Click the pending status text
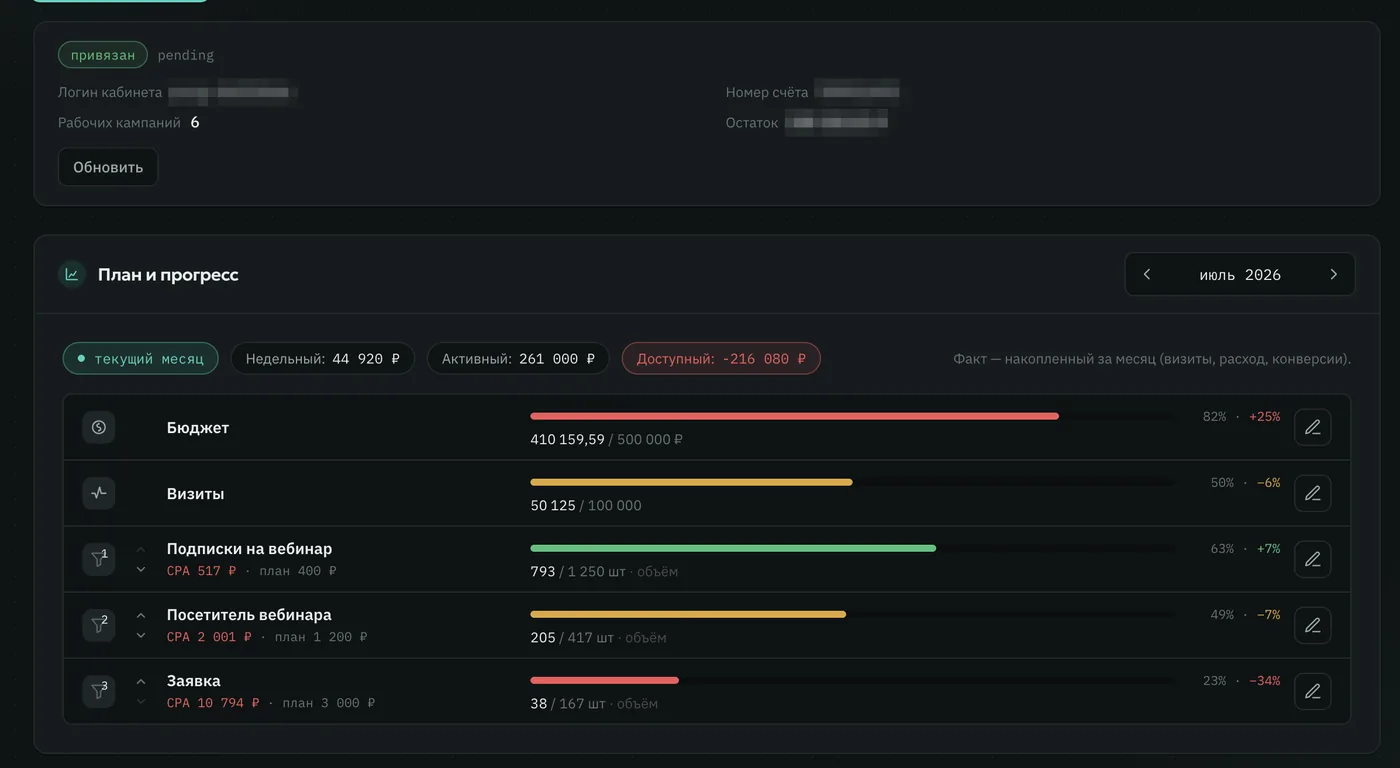Image resolution: width=1400 pixels, height=768 pixels. [186, 55]
